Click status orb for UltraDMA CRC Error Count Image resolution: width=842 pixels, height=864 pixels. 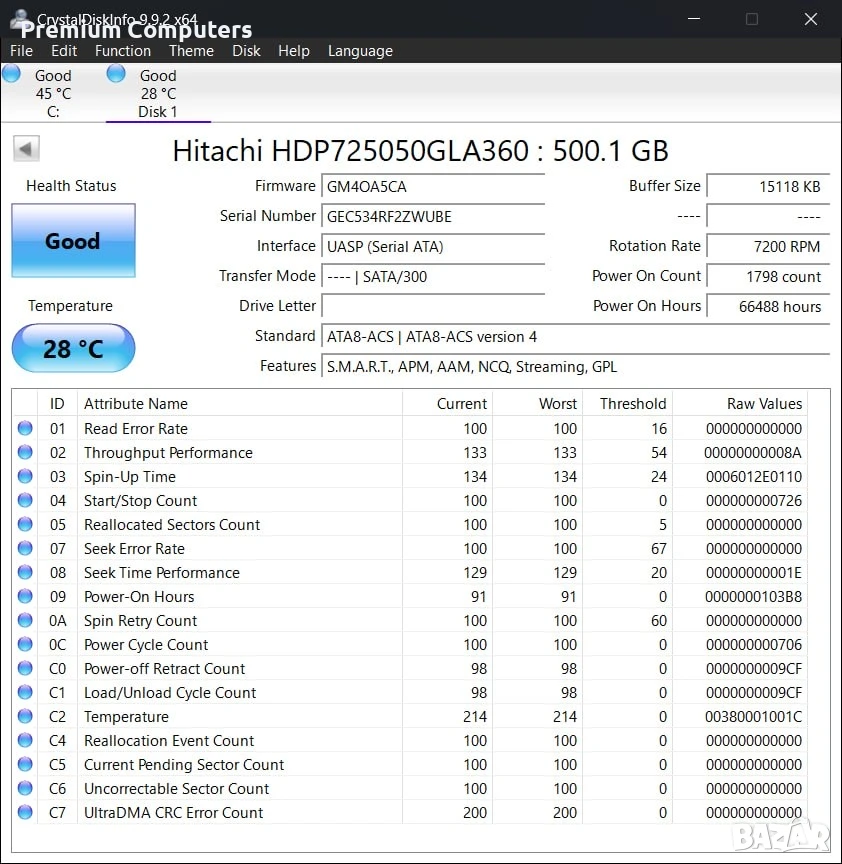[25, 812]
